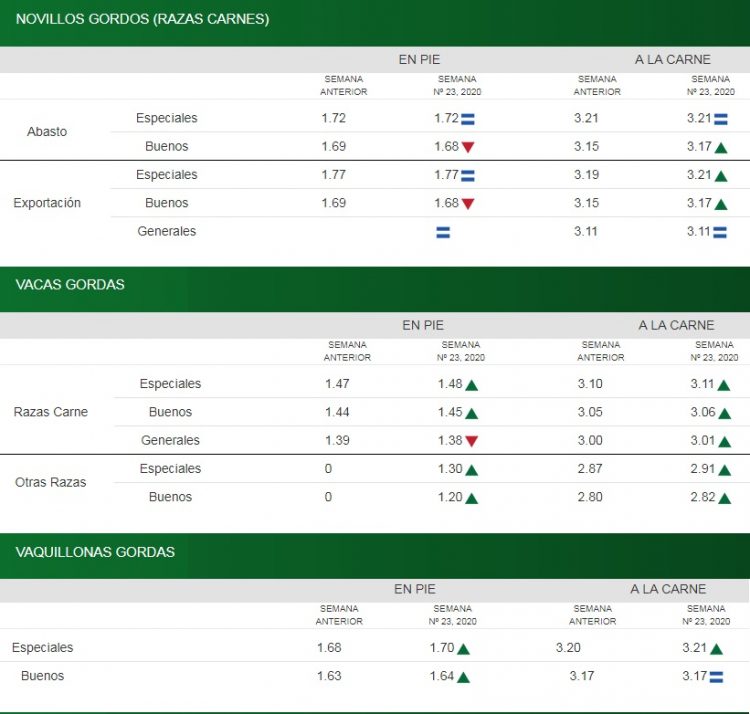The height and width of the screenshot is (714, 750).
Task: Click the red down arrow beside 1.38 in Vacas Gordas
Action: [471, 441]
